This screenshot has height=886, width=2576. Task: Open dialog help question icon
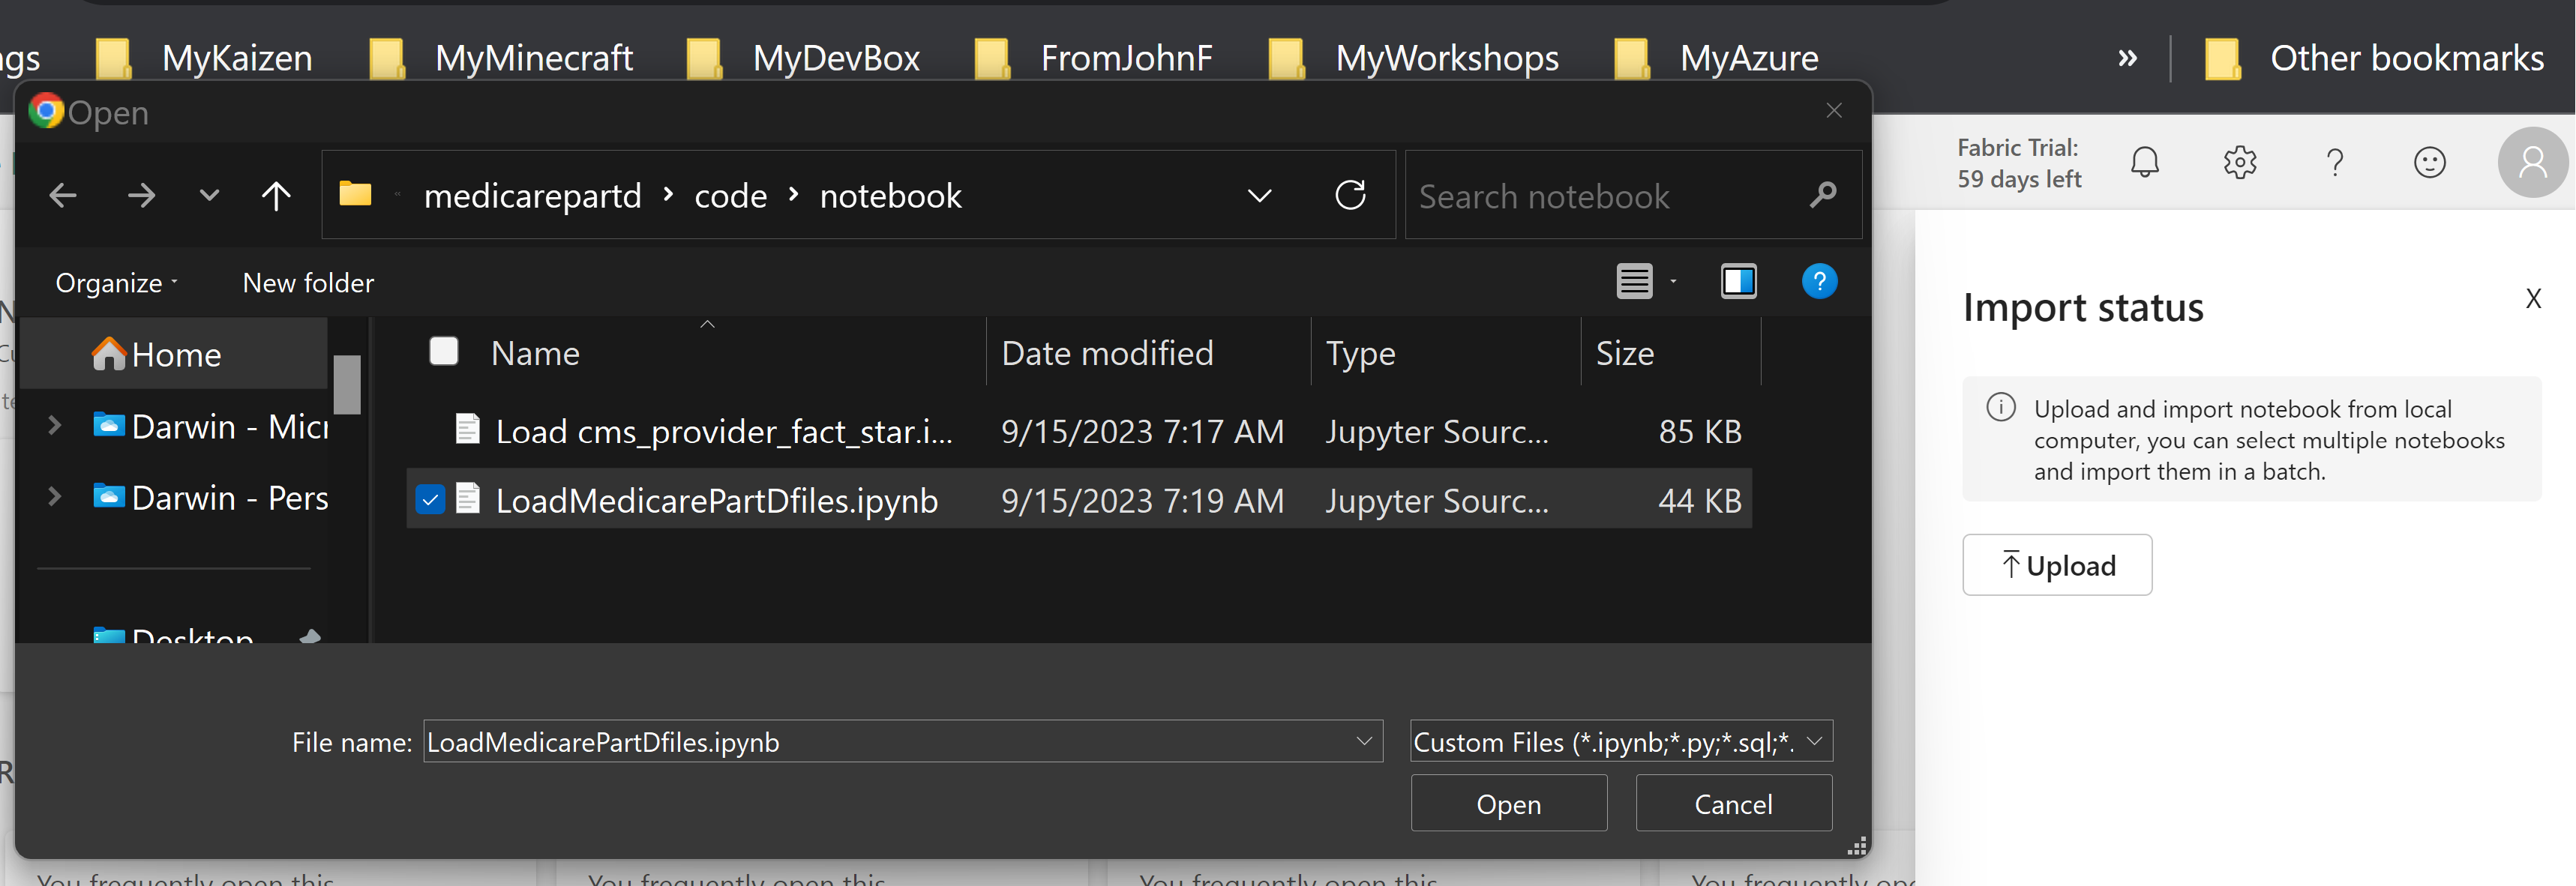pos(1819,282)
